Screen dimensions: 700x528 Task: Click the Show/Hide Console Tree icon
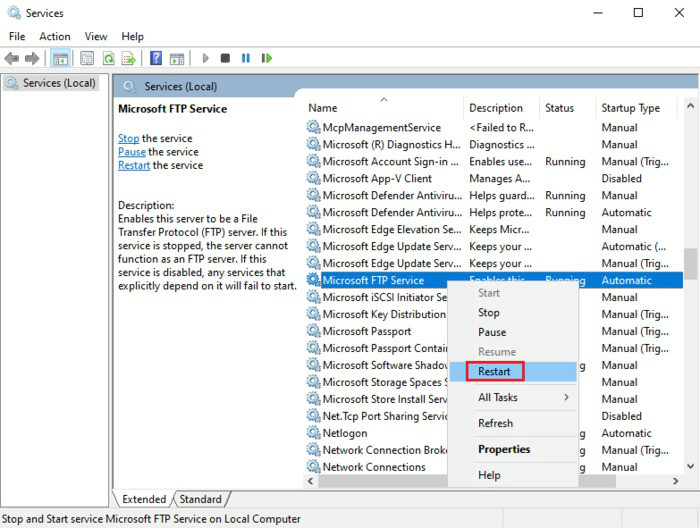(x=60, y=59)
